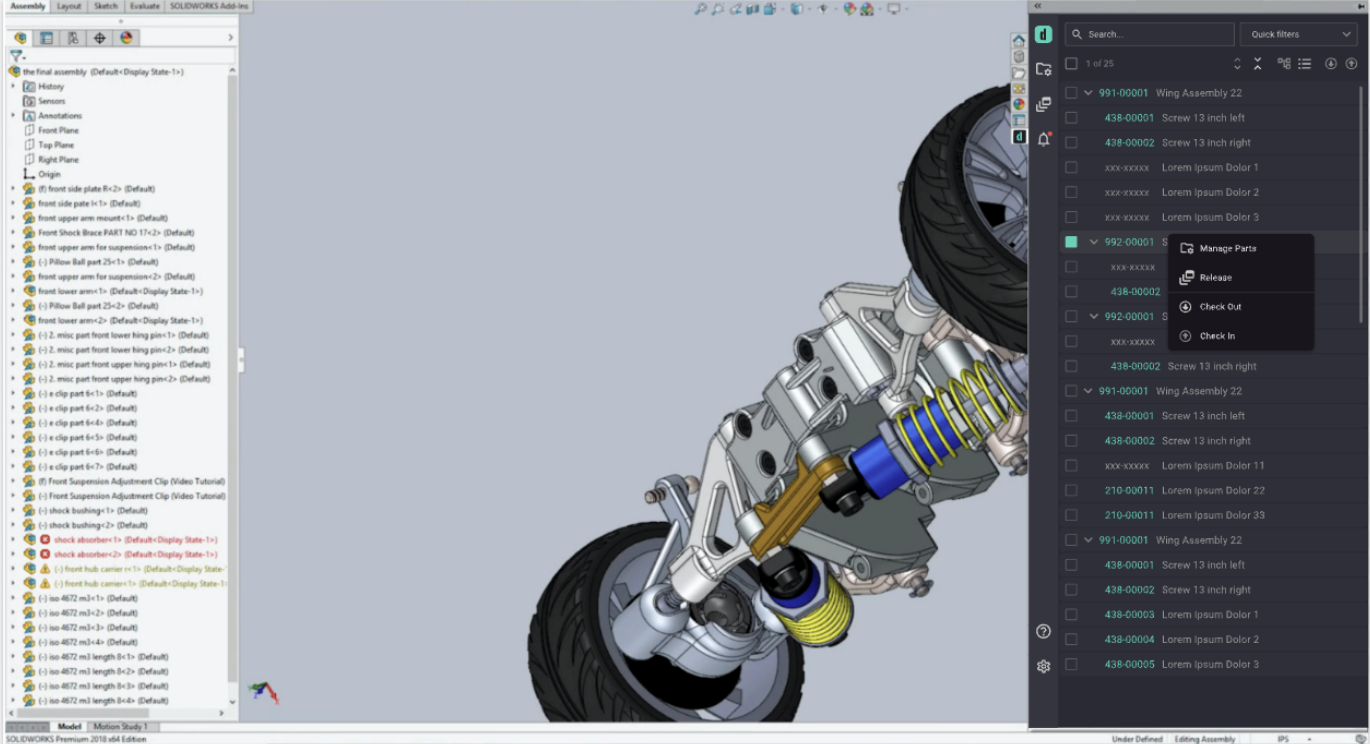Select Manage Parts in the context menu
1370x744 pixels.
[x=1227, y=248]
